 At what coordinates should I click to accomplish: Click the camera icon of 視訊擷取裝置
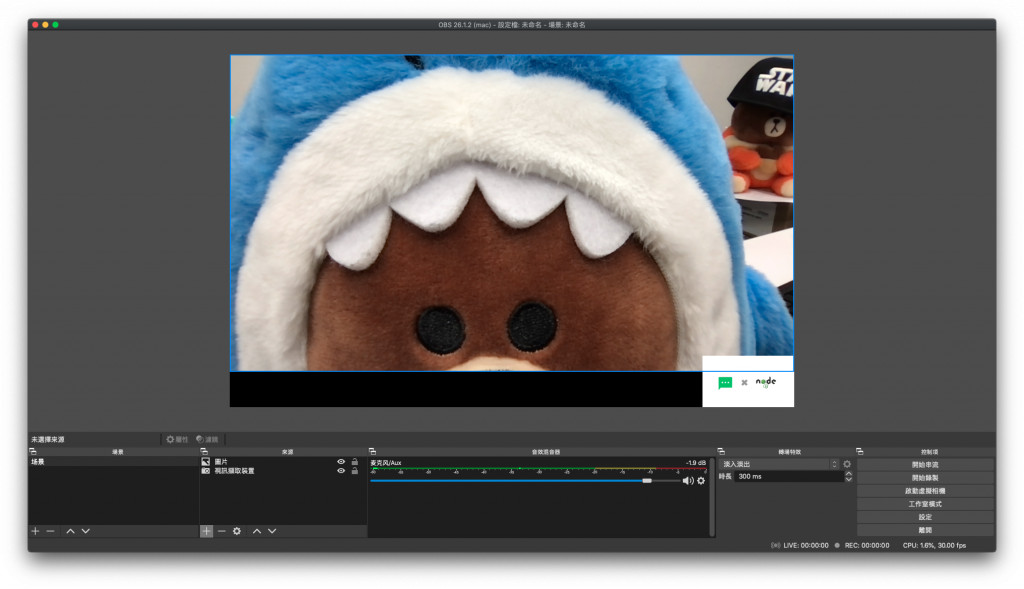pos(206,471)
